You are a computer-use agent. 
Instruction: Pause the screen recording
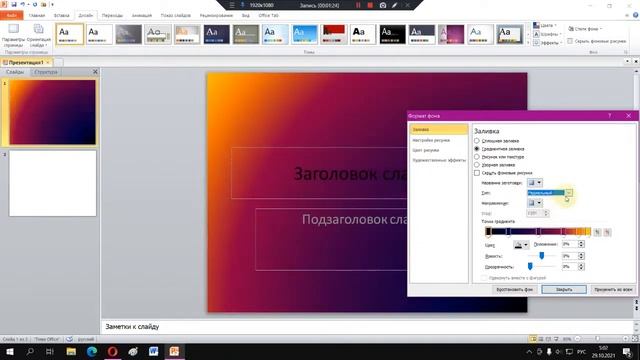[x=358, y=5]
